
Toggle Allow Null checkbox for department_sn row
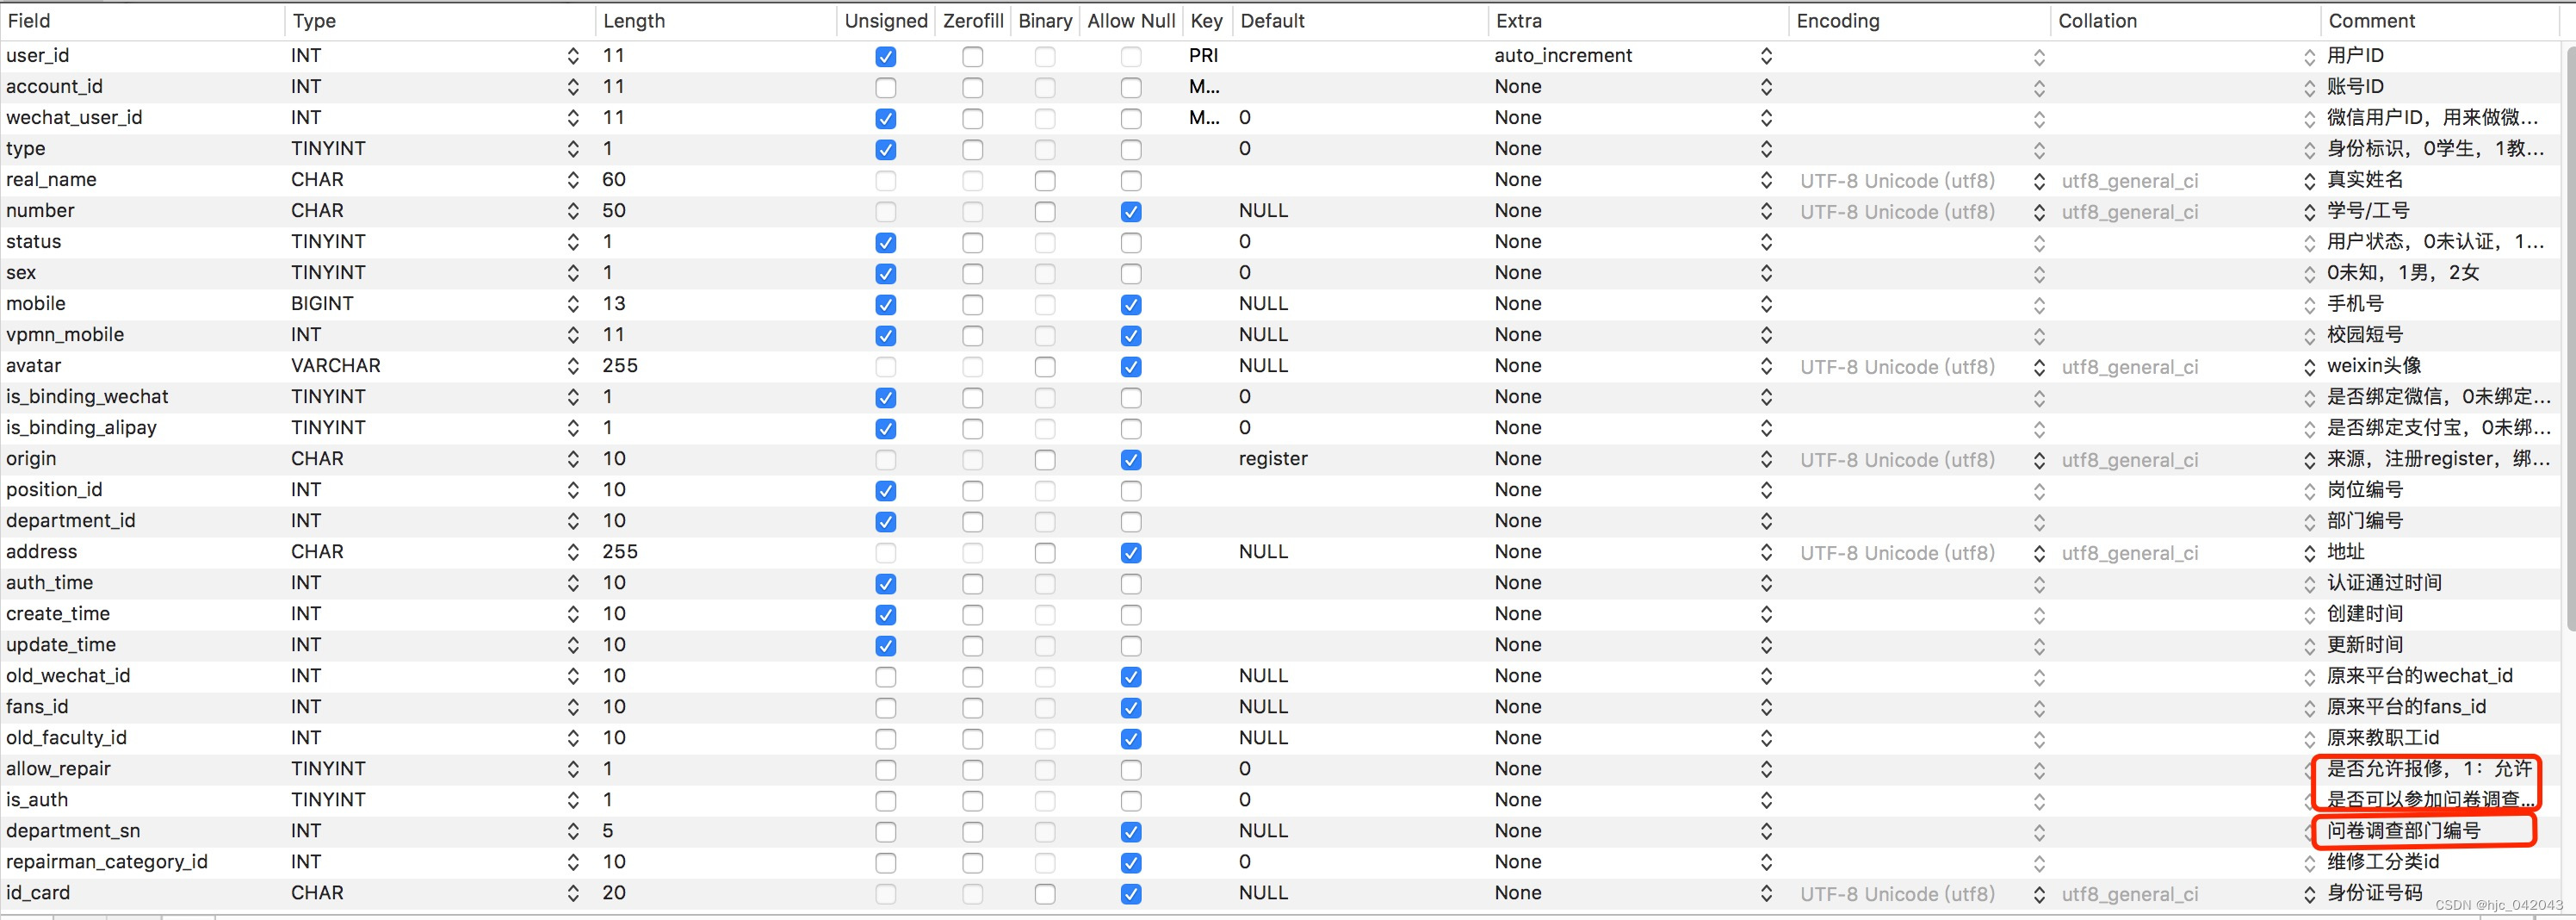(x=1131, y=832)
